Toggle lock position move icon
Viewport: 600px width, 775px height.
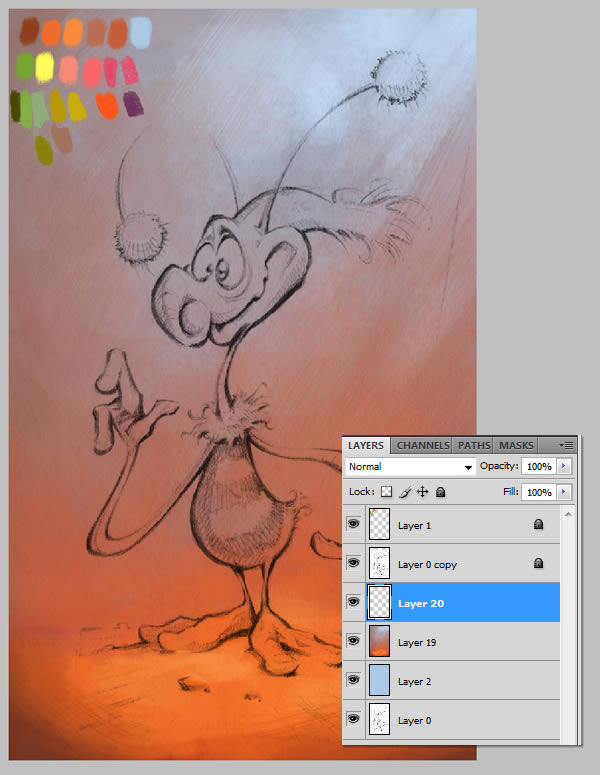422,492
